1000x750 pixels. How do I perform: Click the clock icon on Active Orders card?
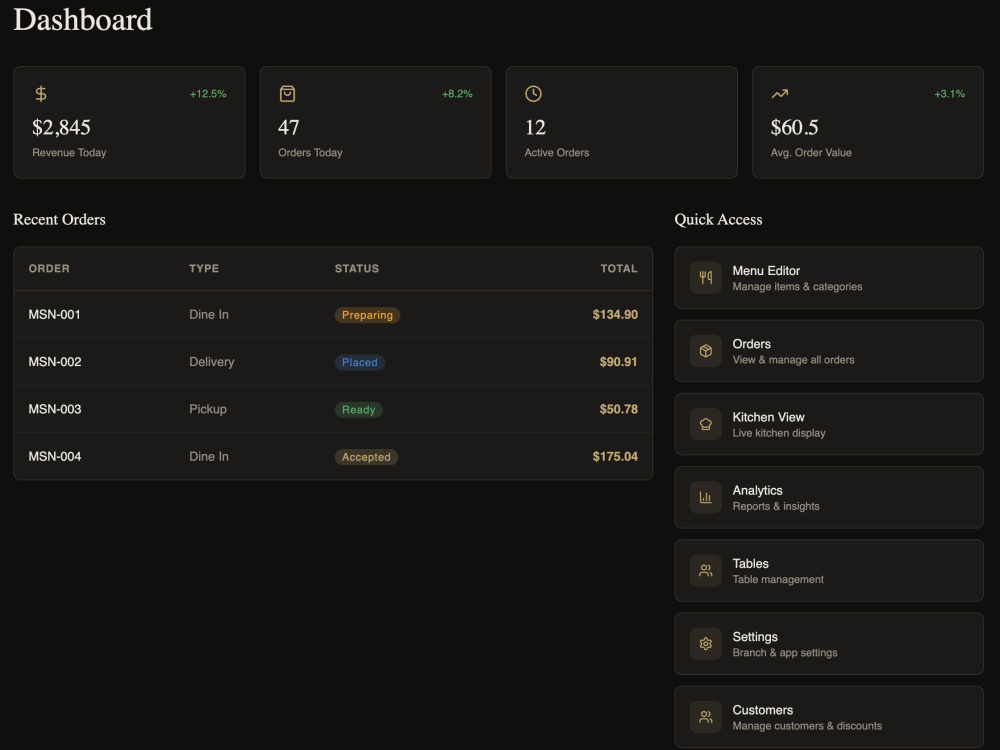533,94
